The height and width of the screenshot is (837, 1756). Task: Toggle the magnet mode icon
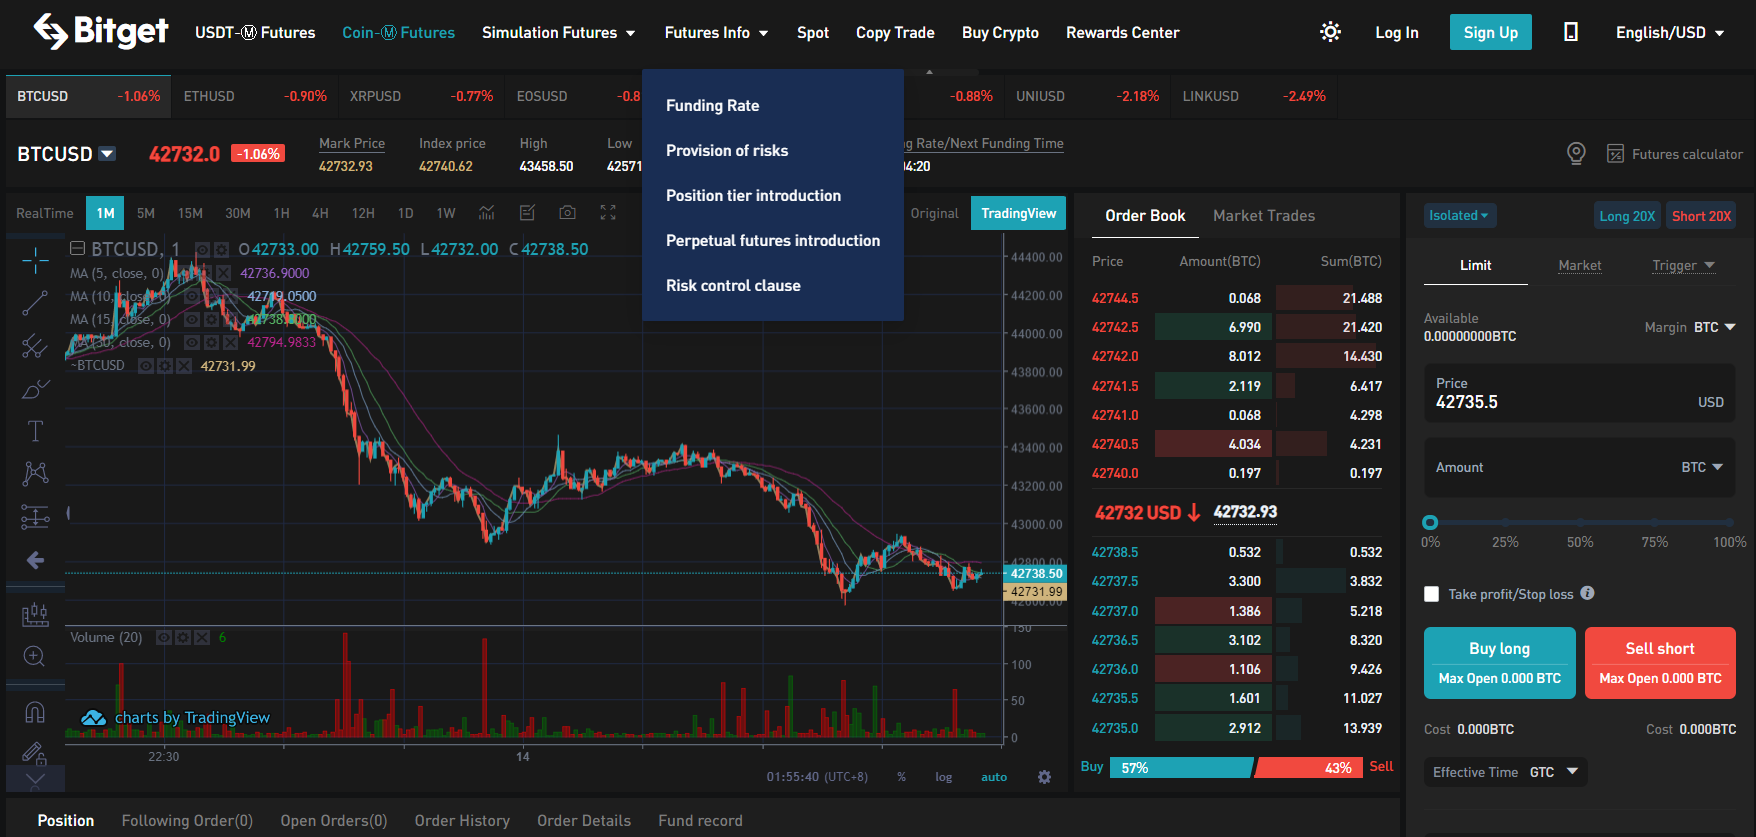[35, 712]
